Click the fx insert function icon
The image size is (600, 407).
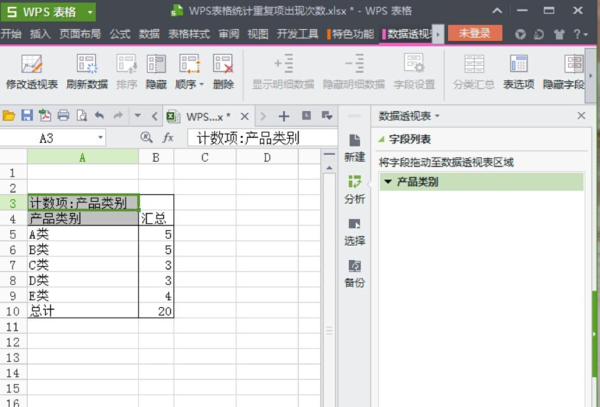click(x=168, y=138)
